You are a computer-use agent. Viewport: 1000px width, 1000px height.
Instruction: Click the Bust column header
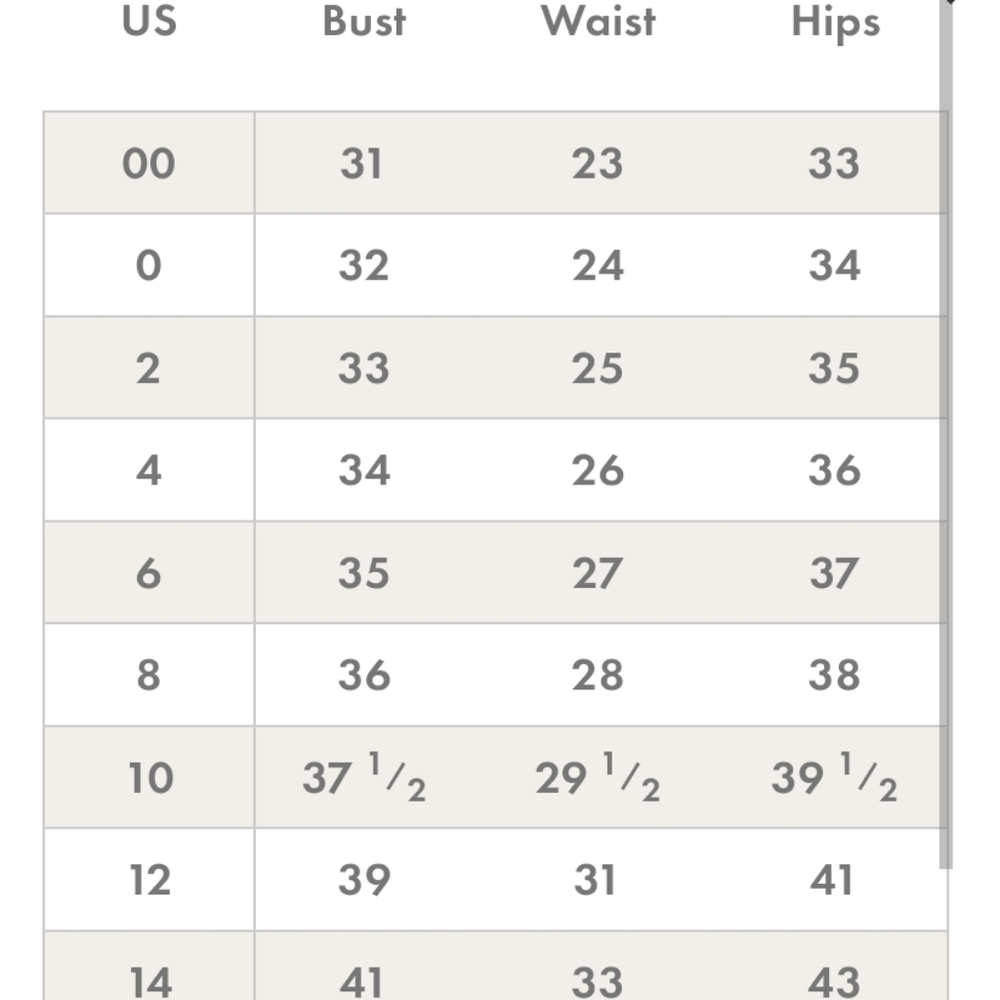coord(364,21)
